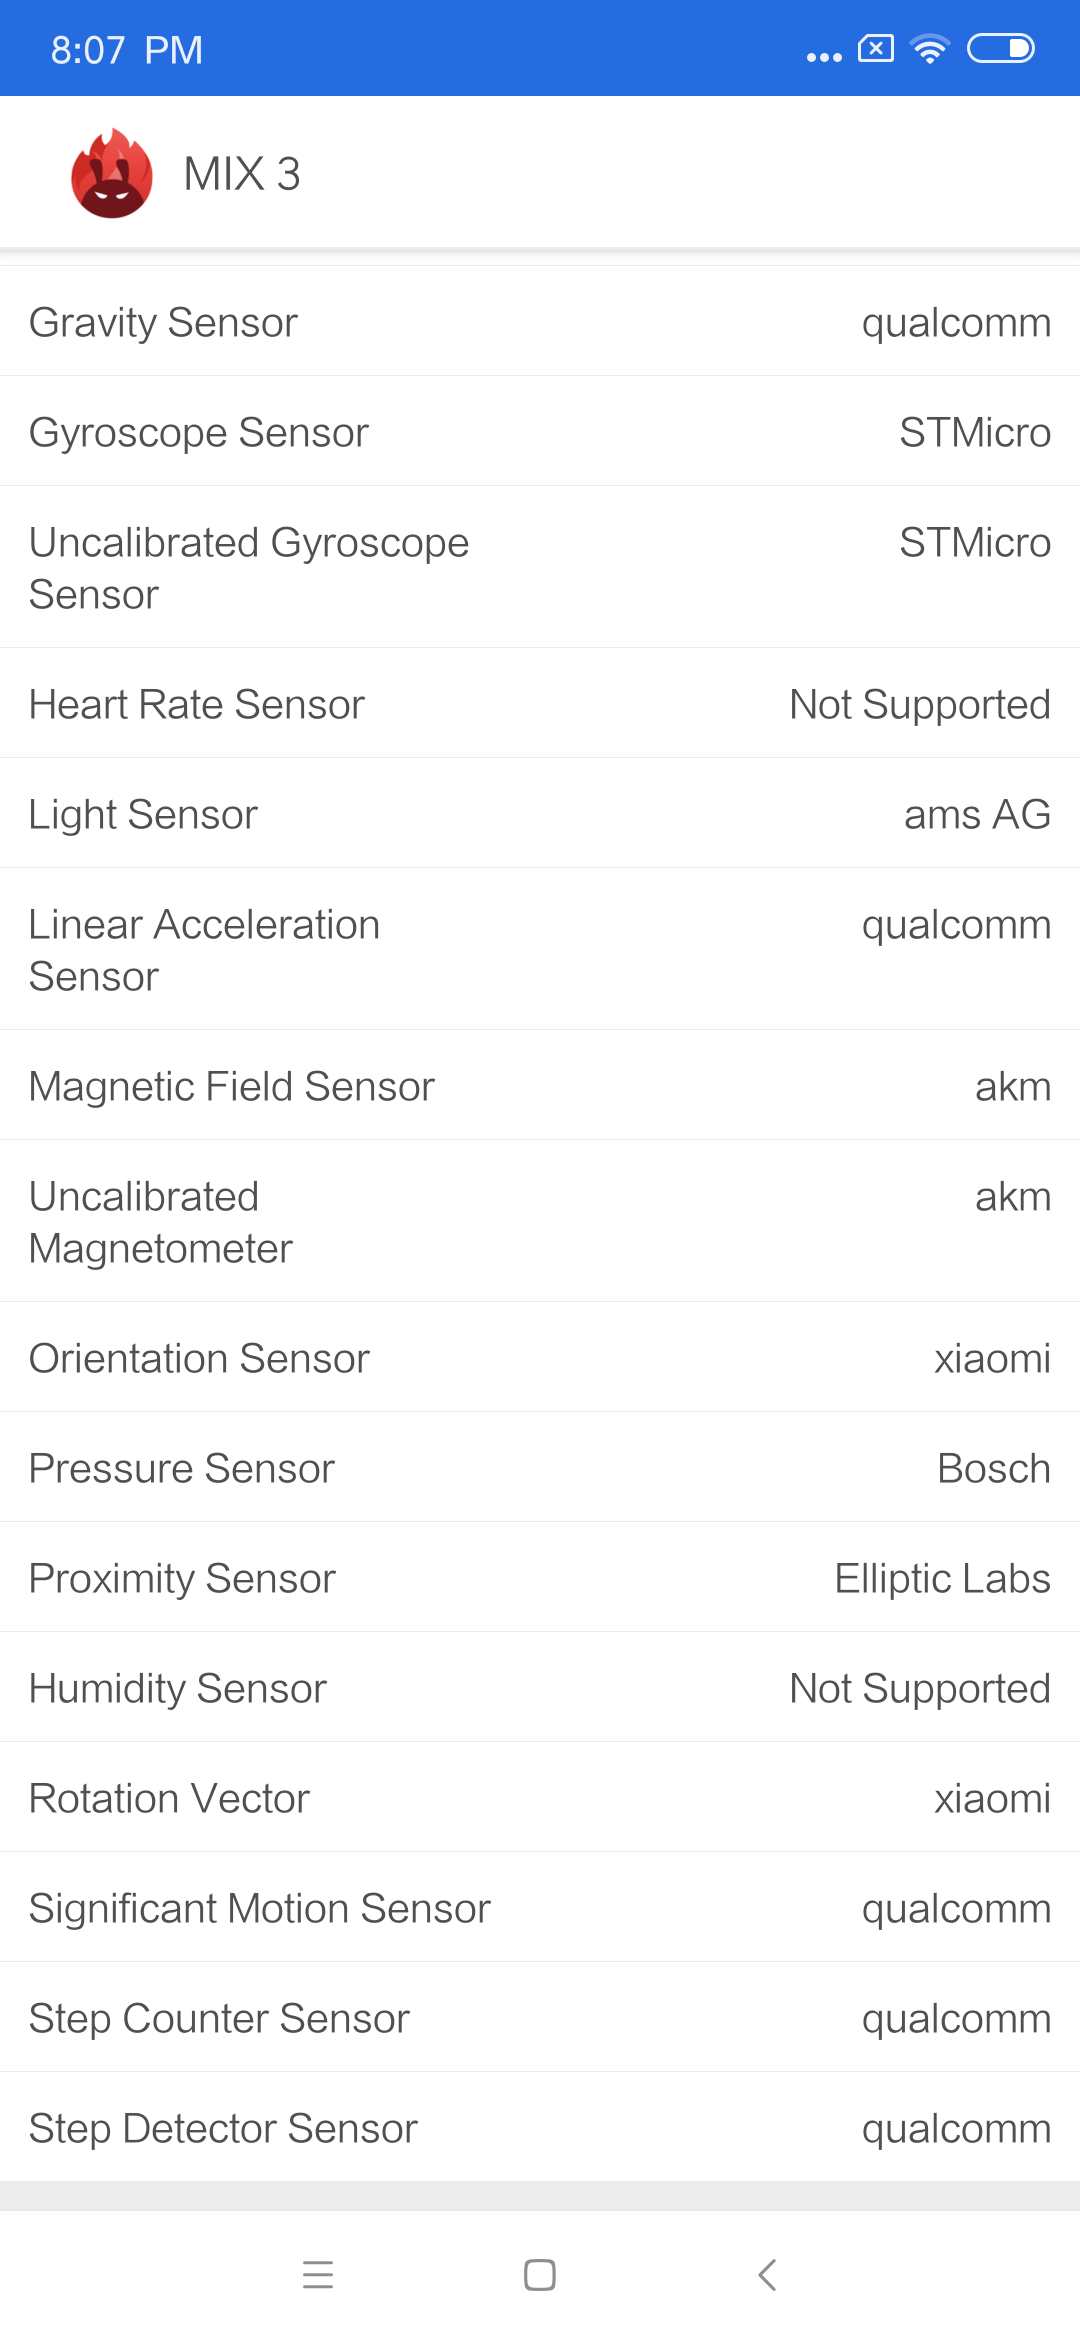Select the MIX 3 device title
This screenshot has width=1080, height=2340.
tap(242, 174)
